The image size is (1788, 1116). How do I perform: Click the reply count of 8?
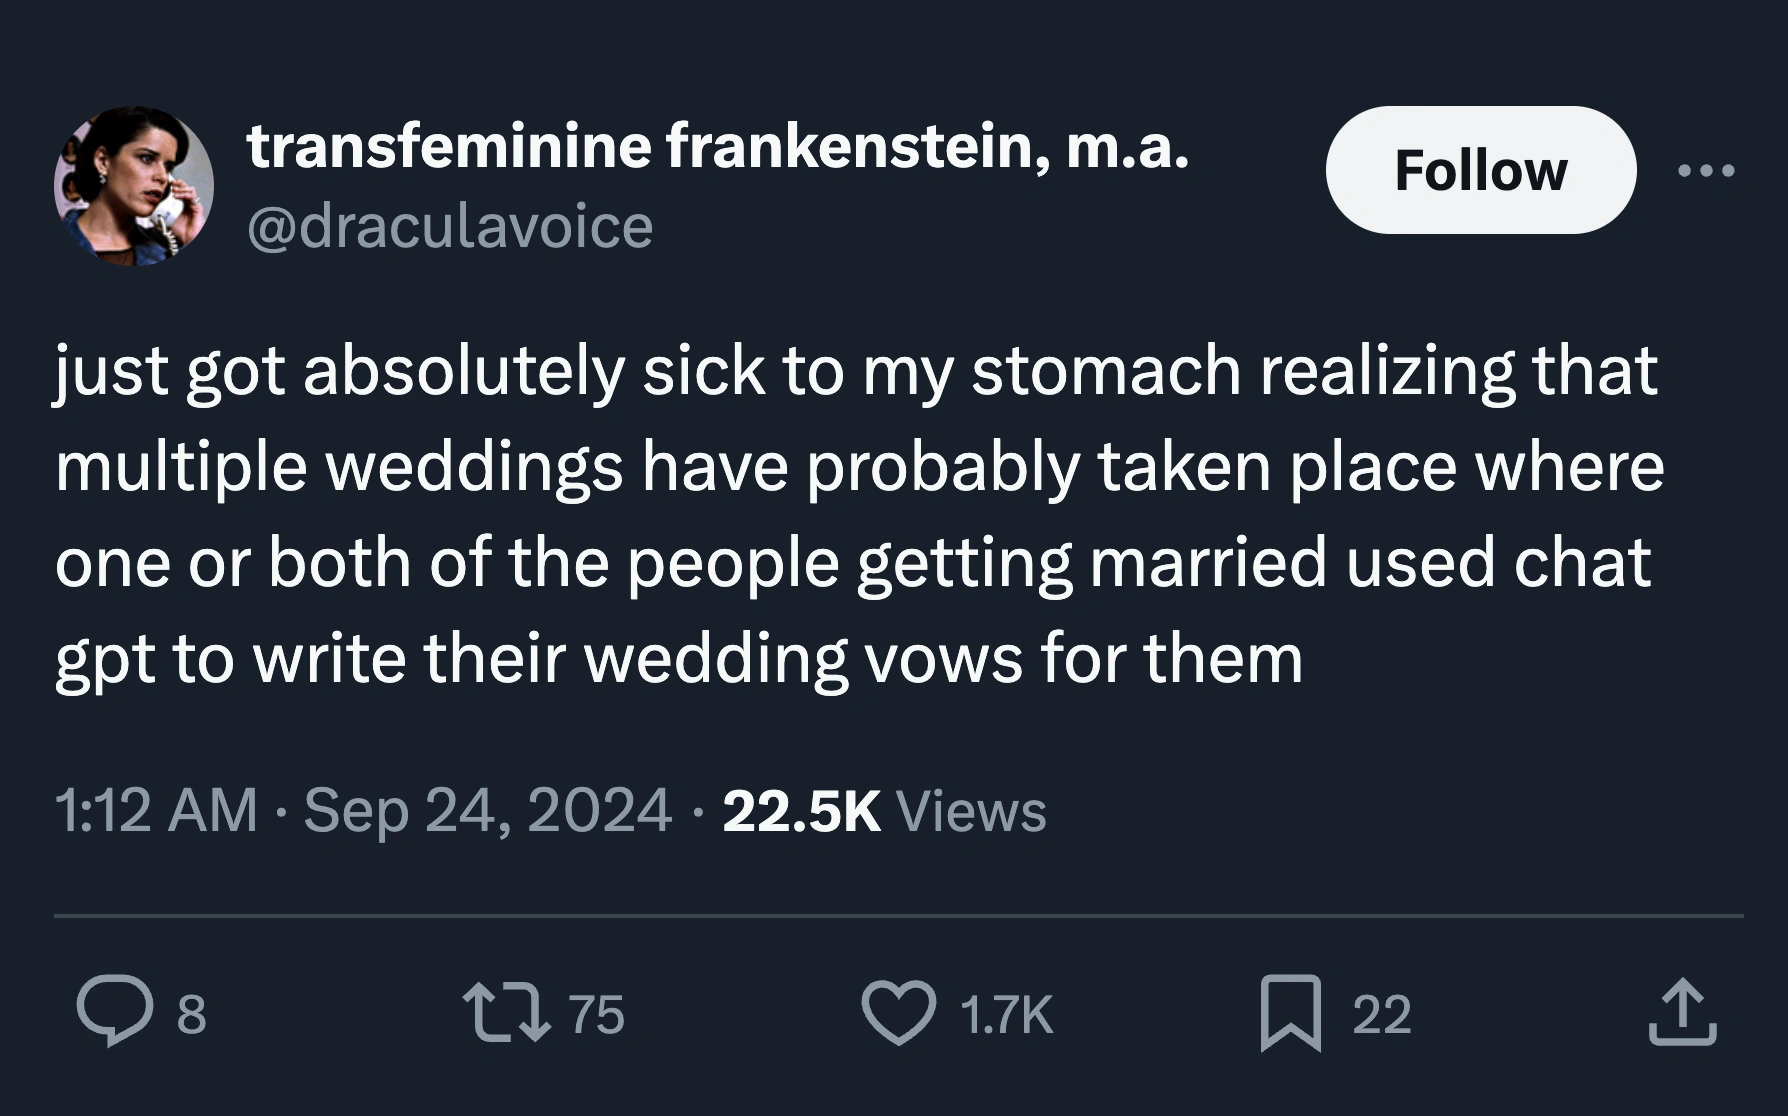tap(191, 1014)
